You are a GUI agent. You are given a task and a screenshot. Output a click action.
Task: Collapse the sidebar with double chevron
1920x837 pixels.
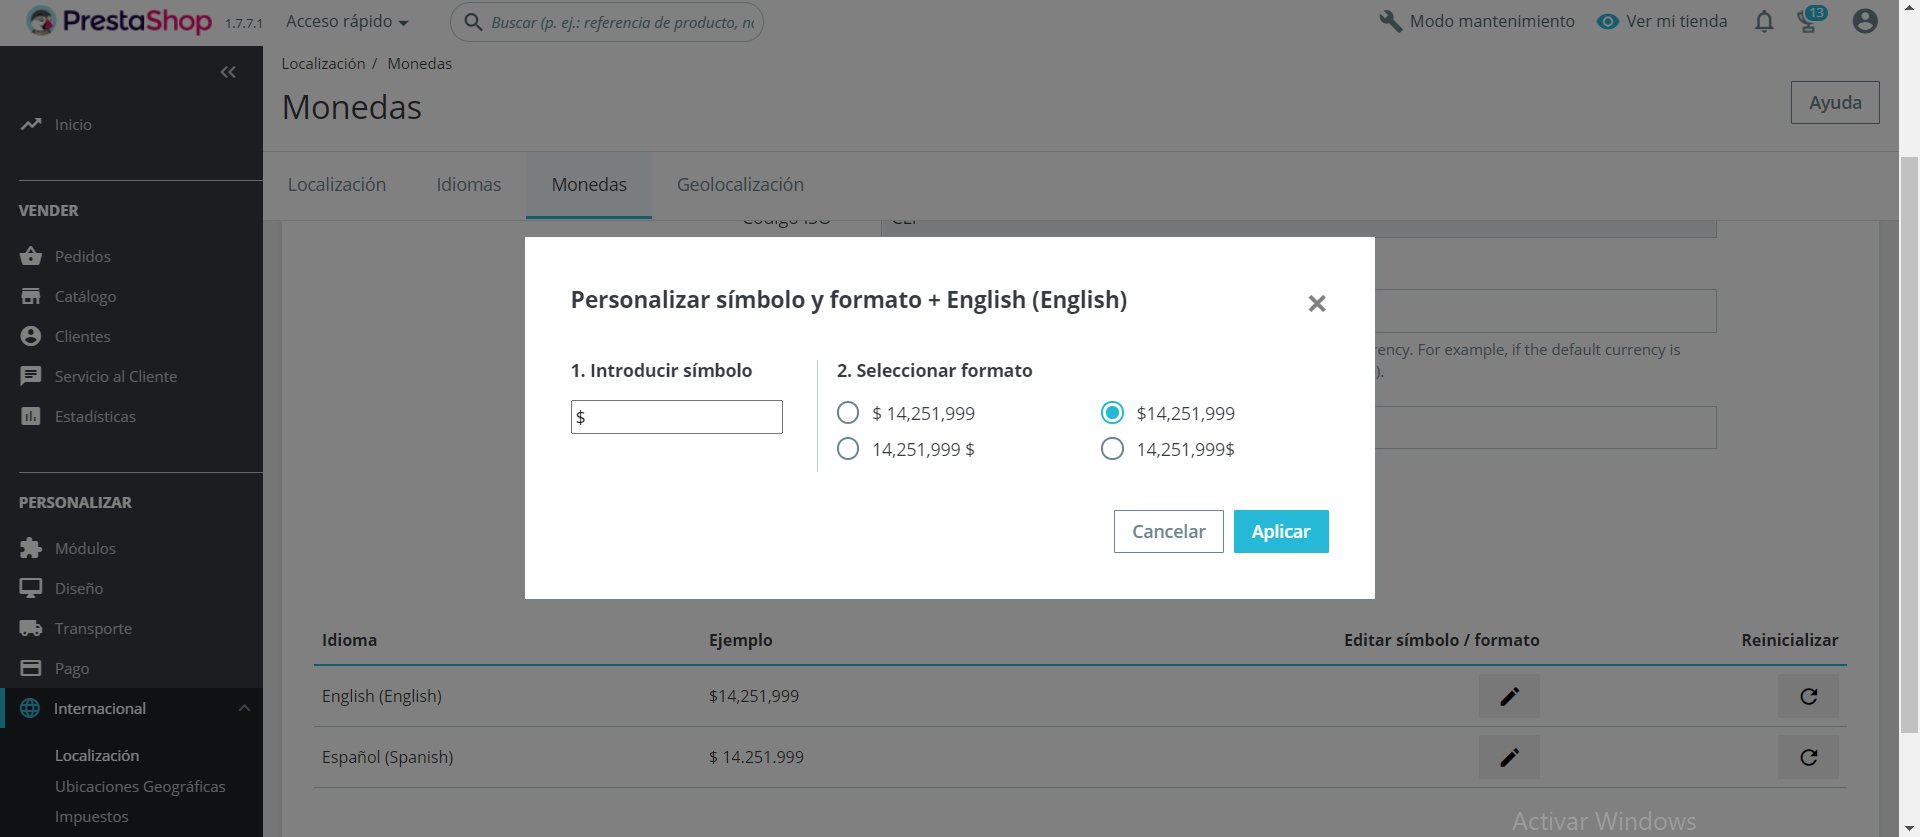(x=228, y=72)
